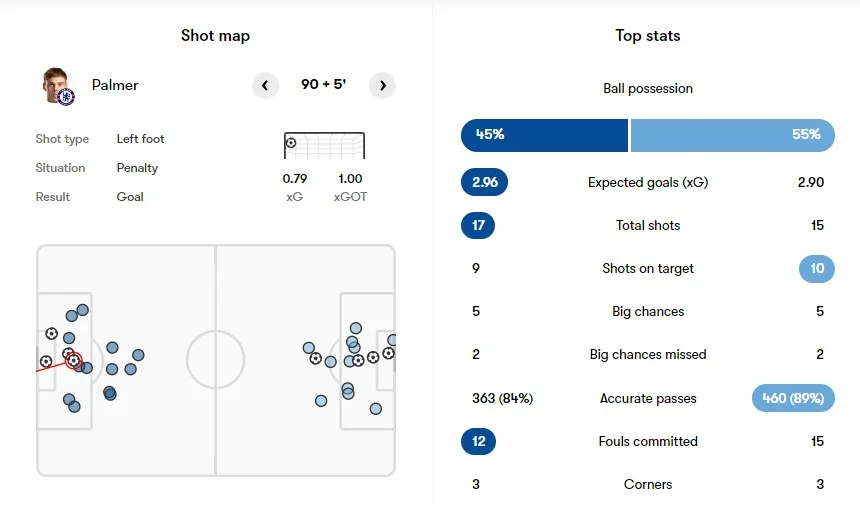This screenshot has height=516, width=860.
Task: Click the 460 (89%) accurate passes badge
Action: click(x=792, y=398)
